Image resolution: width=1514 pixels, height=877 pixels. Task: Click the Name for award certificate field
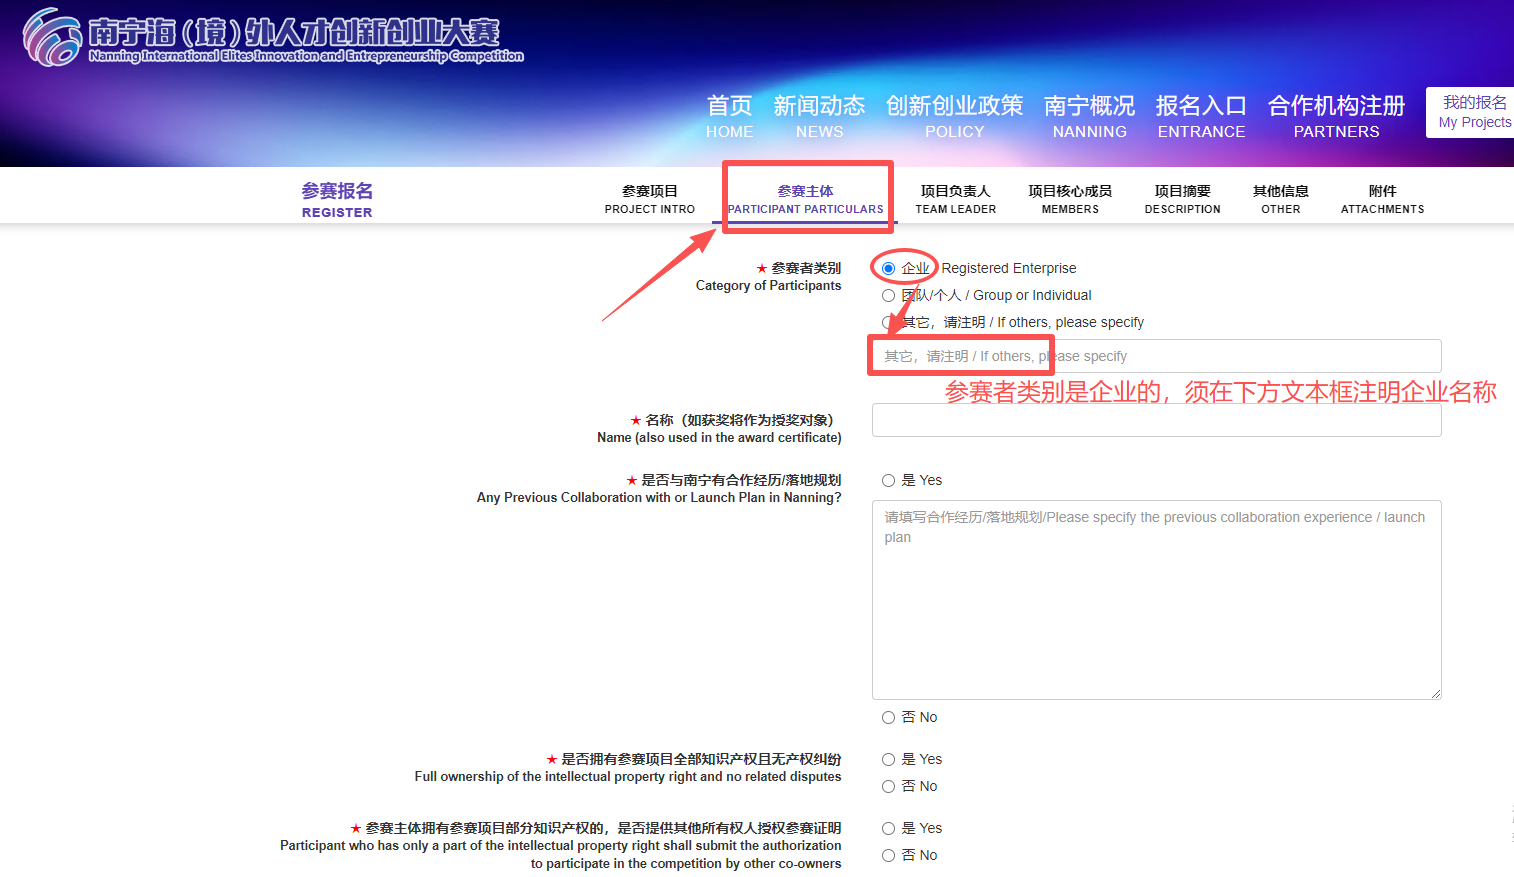1156,420
